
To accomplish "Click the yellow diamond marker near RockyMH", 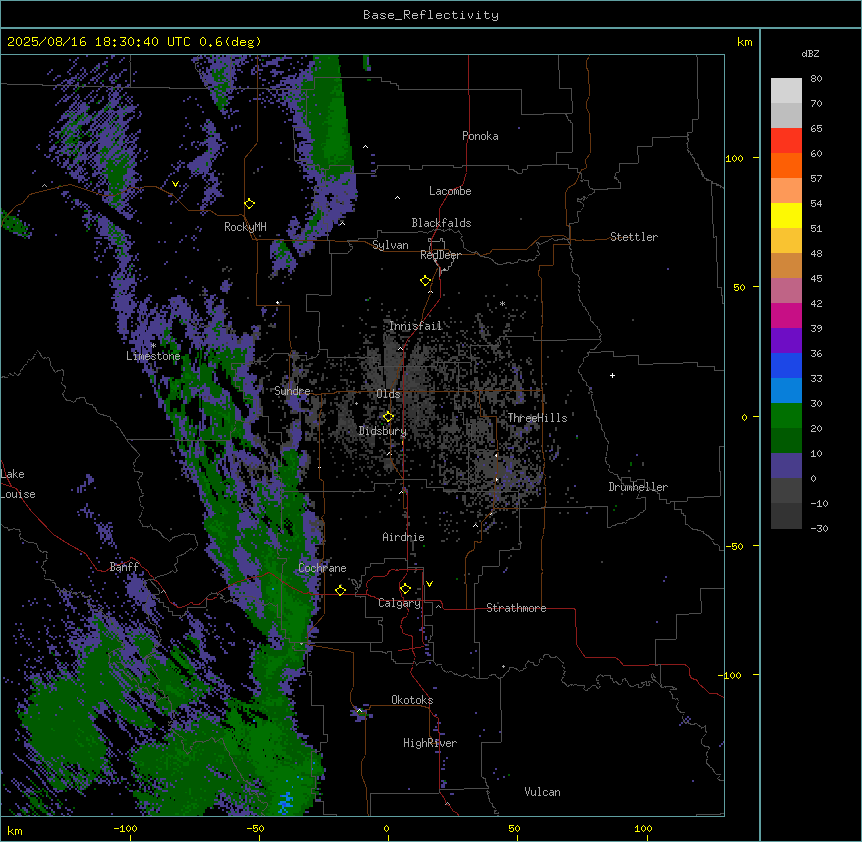I will 250,204.
